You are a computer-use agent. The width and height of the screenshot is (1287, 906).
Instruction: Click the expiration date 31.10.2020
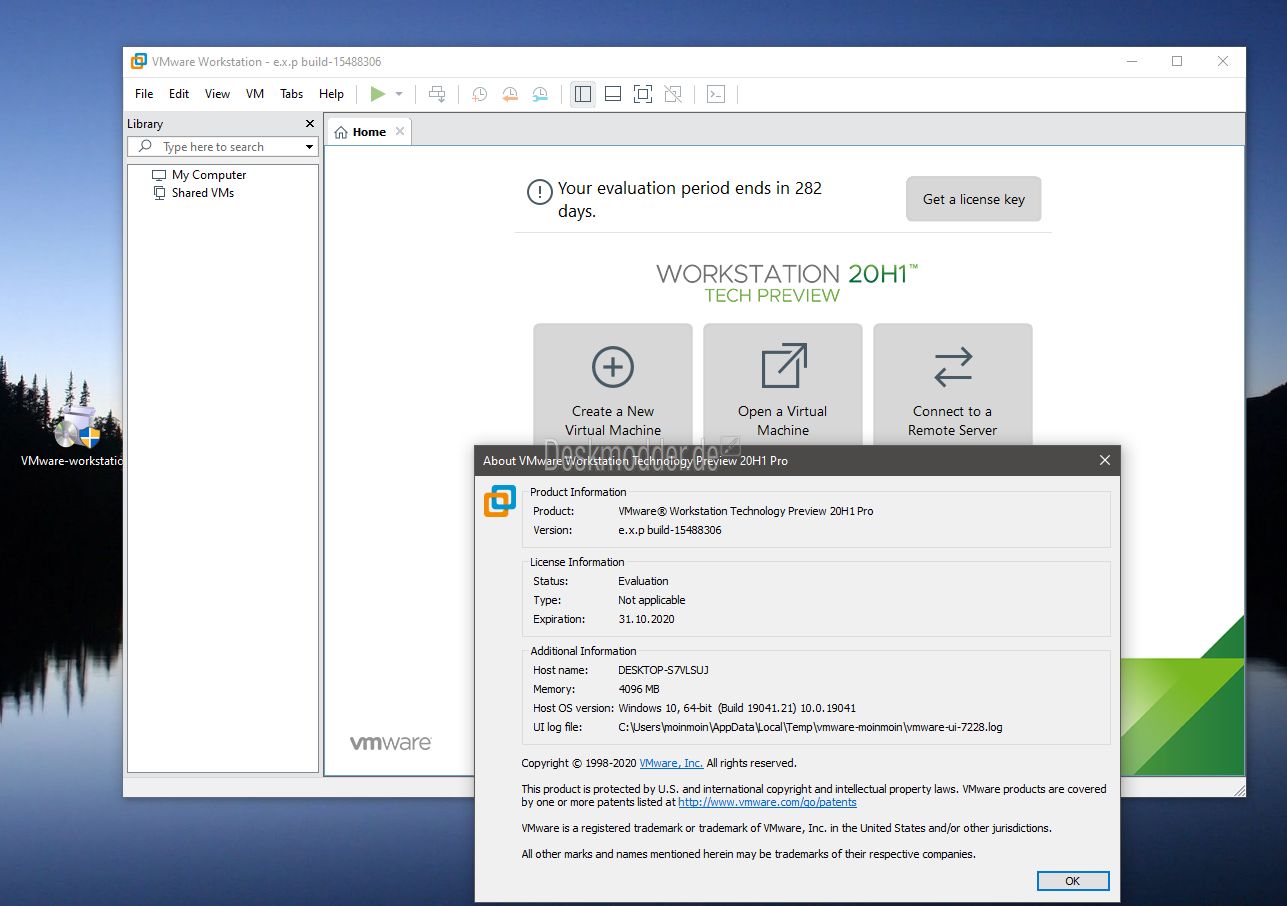[646, 619]
